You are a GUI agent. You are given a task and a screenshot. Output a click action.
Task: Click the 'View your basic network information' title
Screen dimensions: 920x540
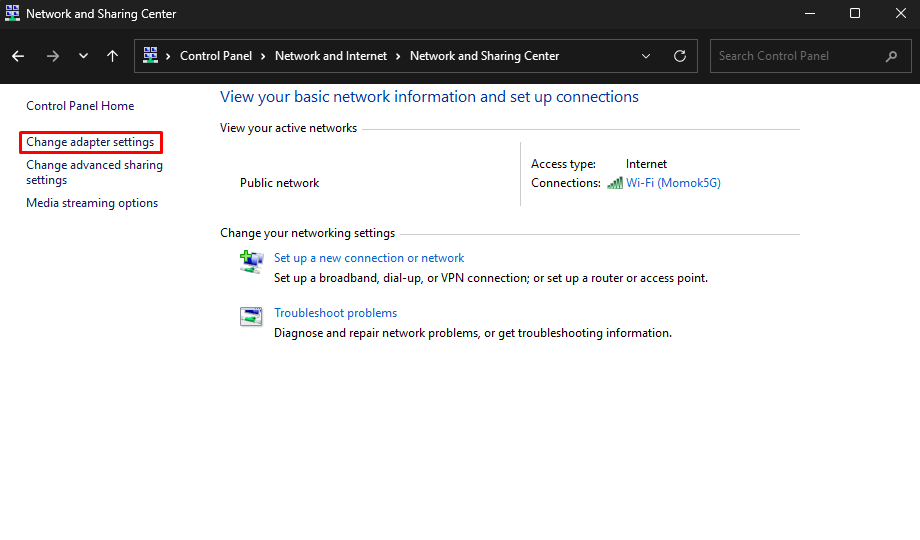point(429,97)
